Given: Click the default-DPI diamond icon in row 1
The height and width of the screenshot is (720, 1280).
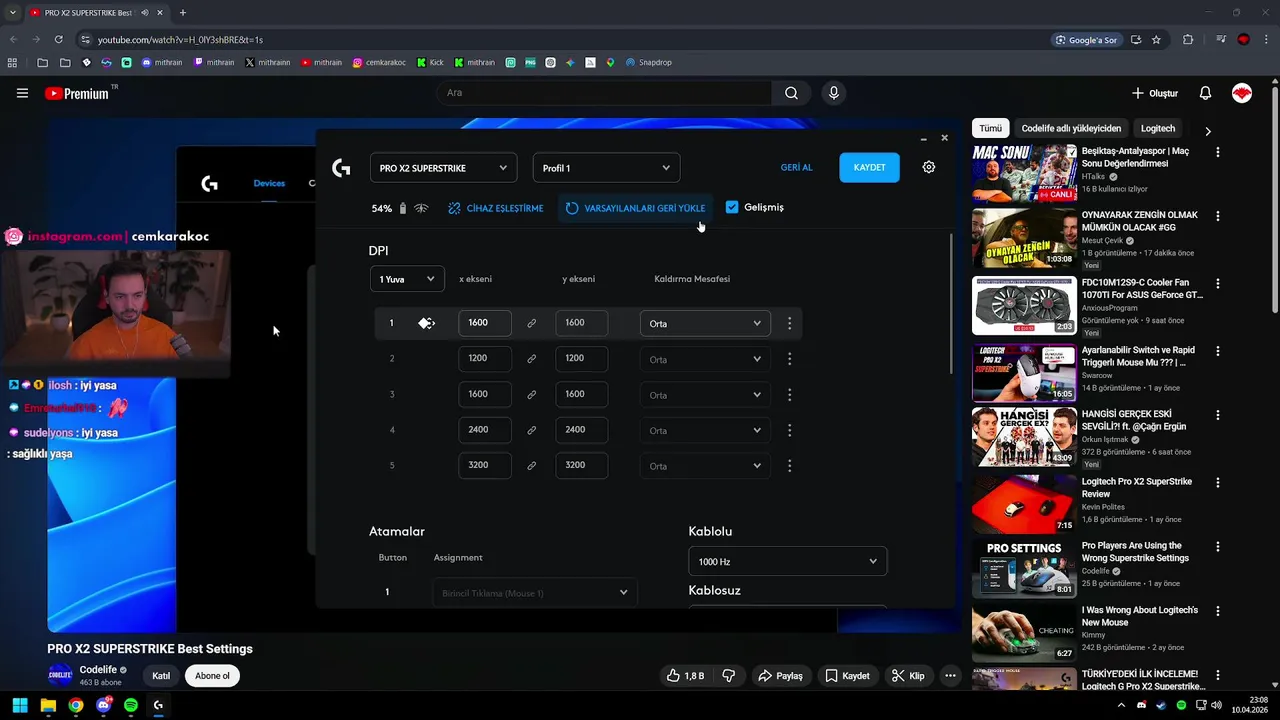Looking at the screenshot, I should click(426, 323).
